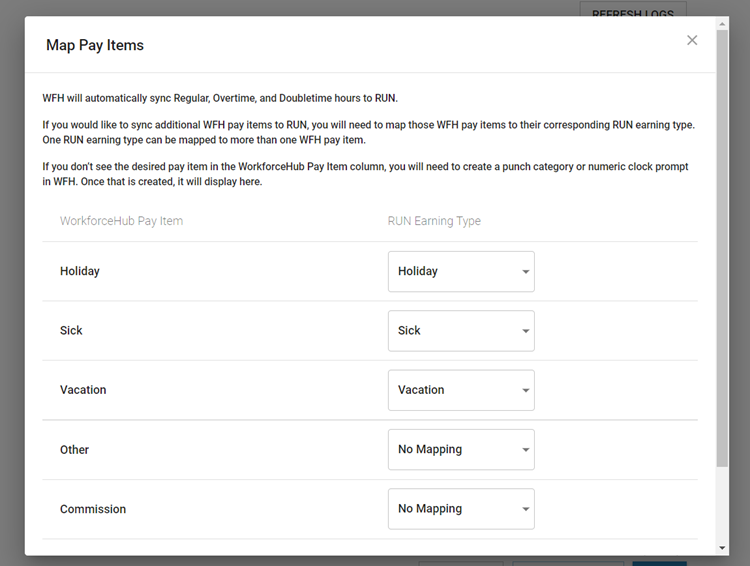
Task: Click the Map Pay Items dialog title
Action: pyautogui.click(x=95, y=45)
